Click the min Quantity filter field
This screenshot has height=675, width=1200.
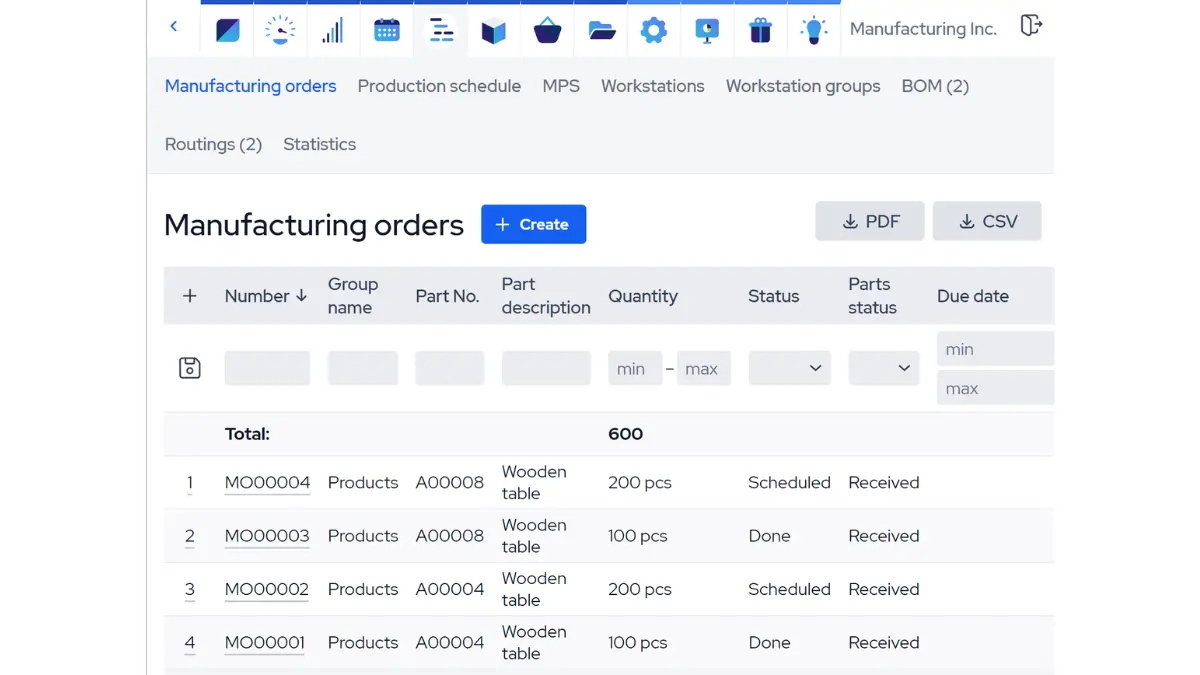pyautogui.click(x=634, y=368)
